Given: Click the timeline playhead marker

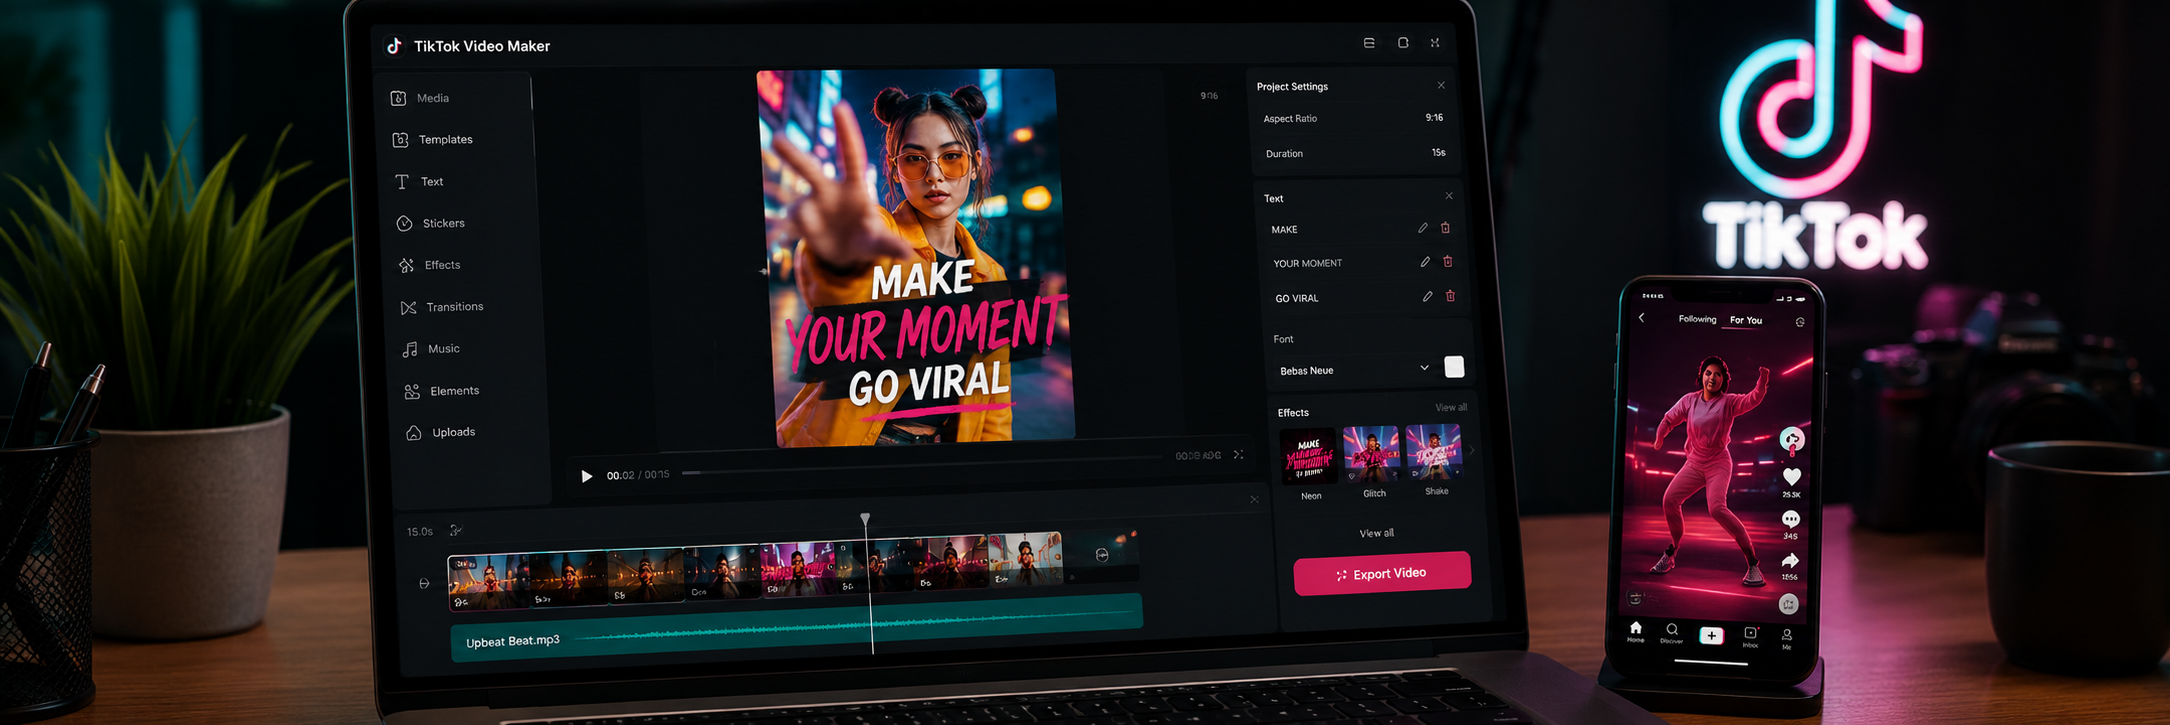Looking at the screenshot, I should tap(865, 519).
